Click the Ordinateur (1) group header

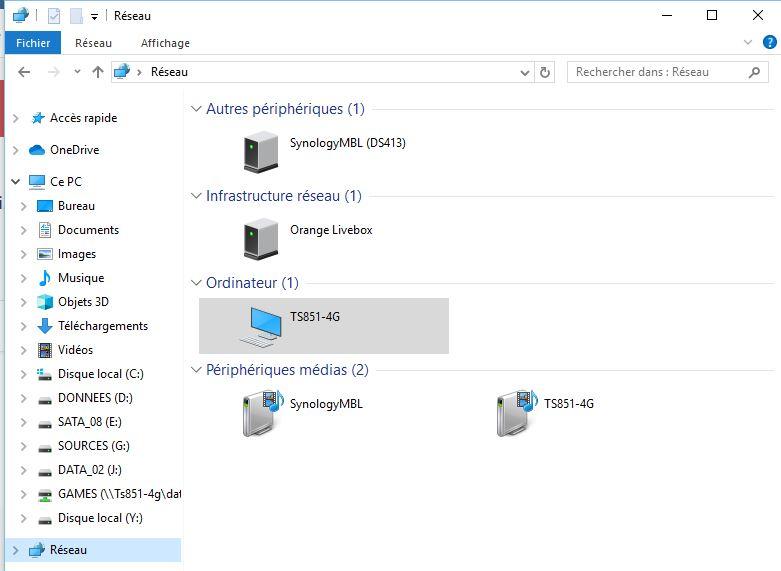click(x=253, y=283)
